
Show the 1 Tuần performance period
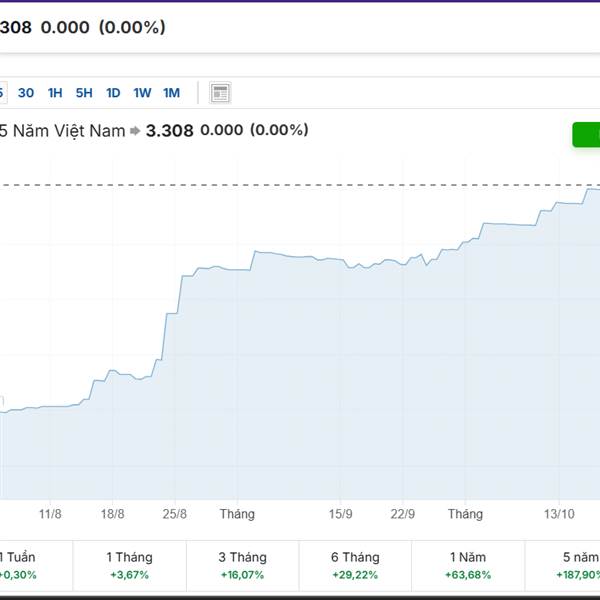pos(16,565)
